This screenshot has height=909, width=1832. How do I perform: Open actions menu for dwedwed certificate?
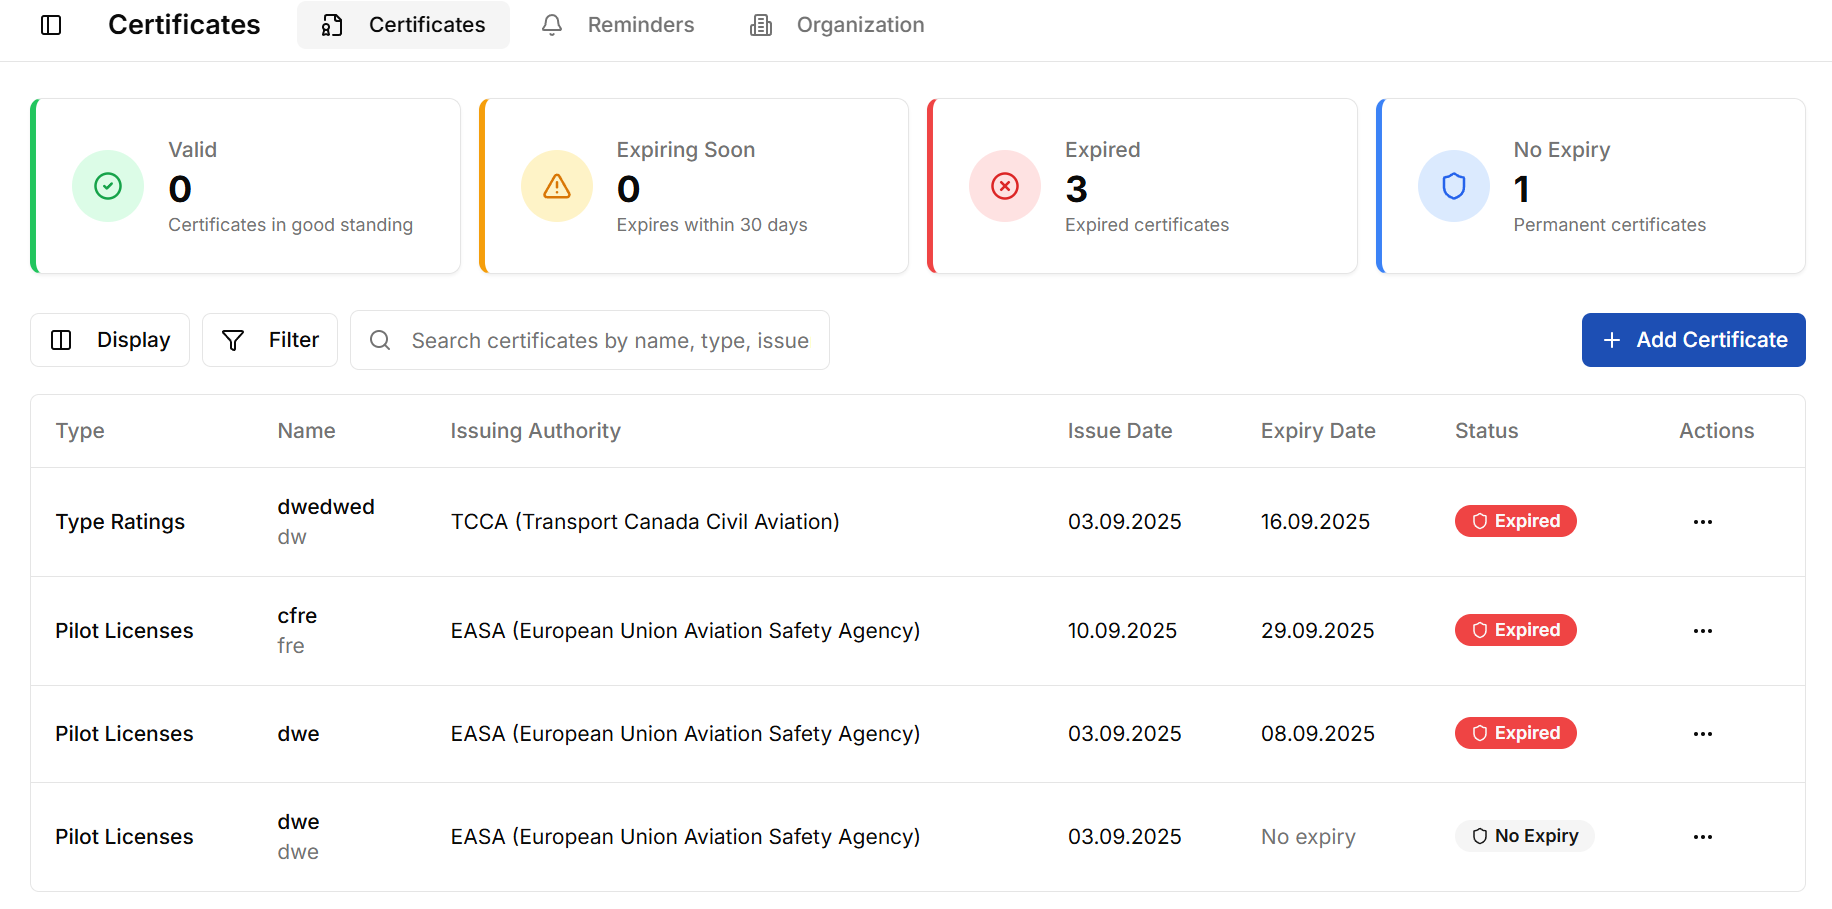tap(1703, 521)
